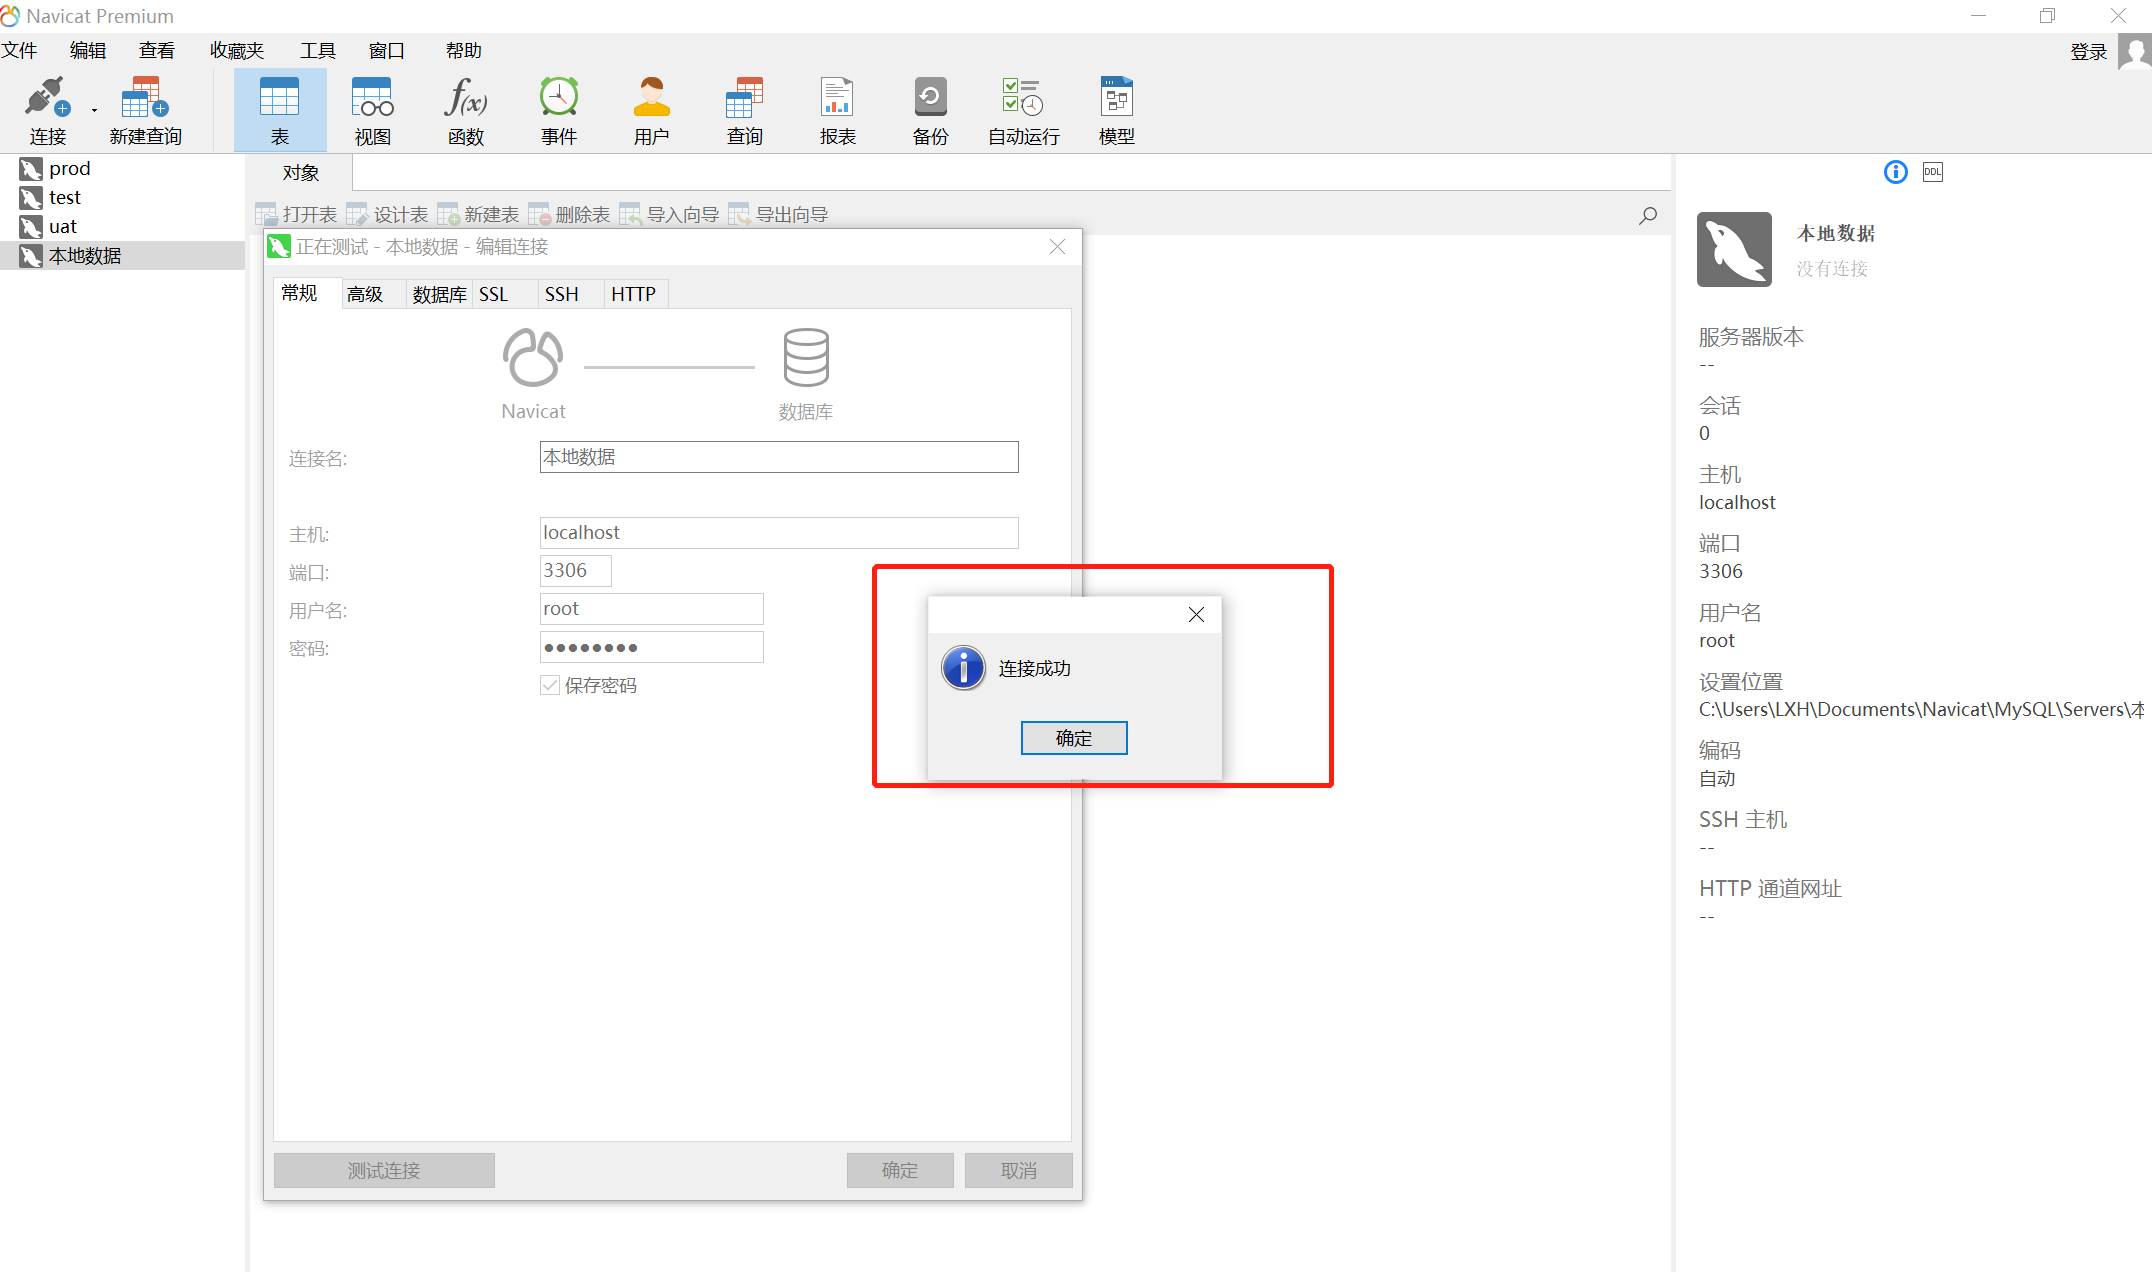Click the search magnifier icon in objects pane

(x=1647, y=215)
